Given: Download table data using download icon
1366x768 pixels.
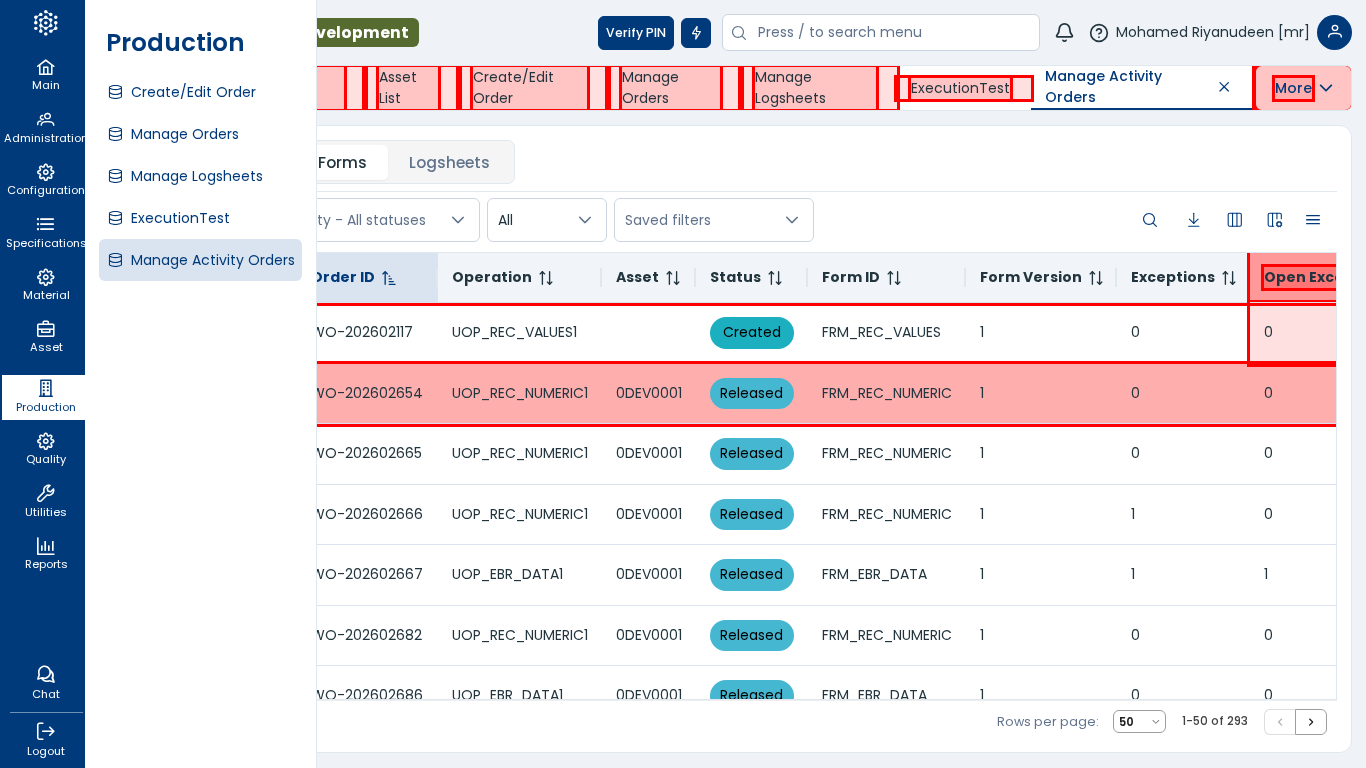Looking at the screenshot, I should (x=1193, y=220).
